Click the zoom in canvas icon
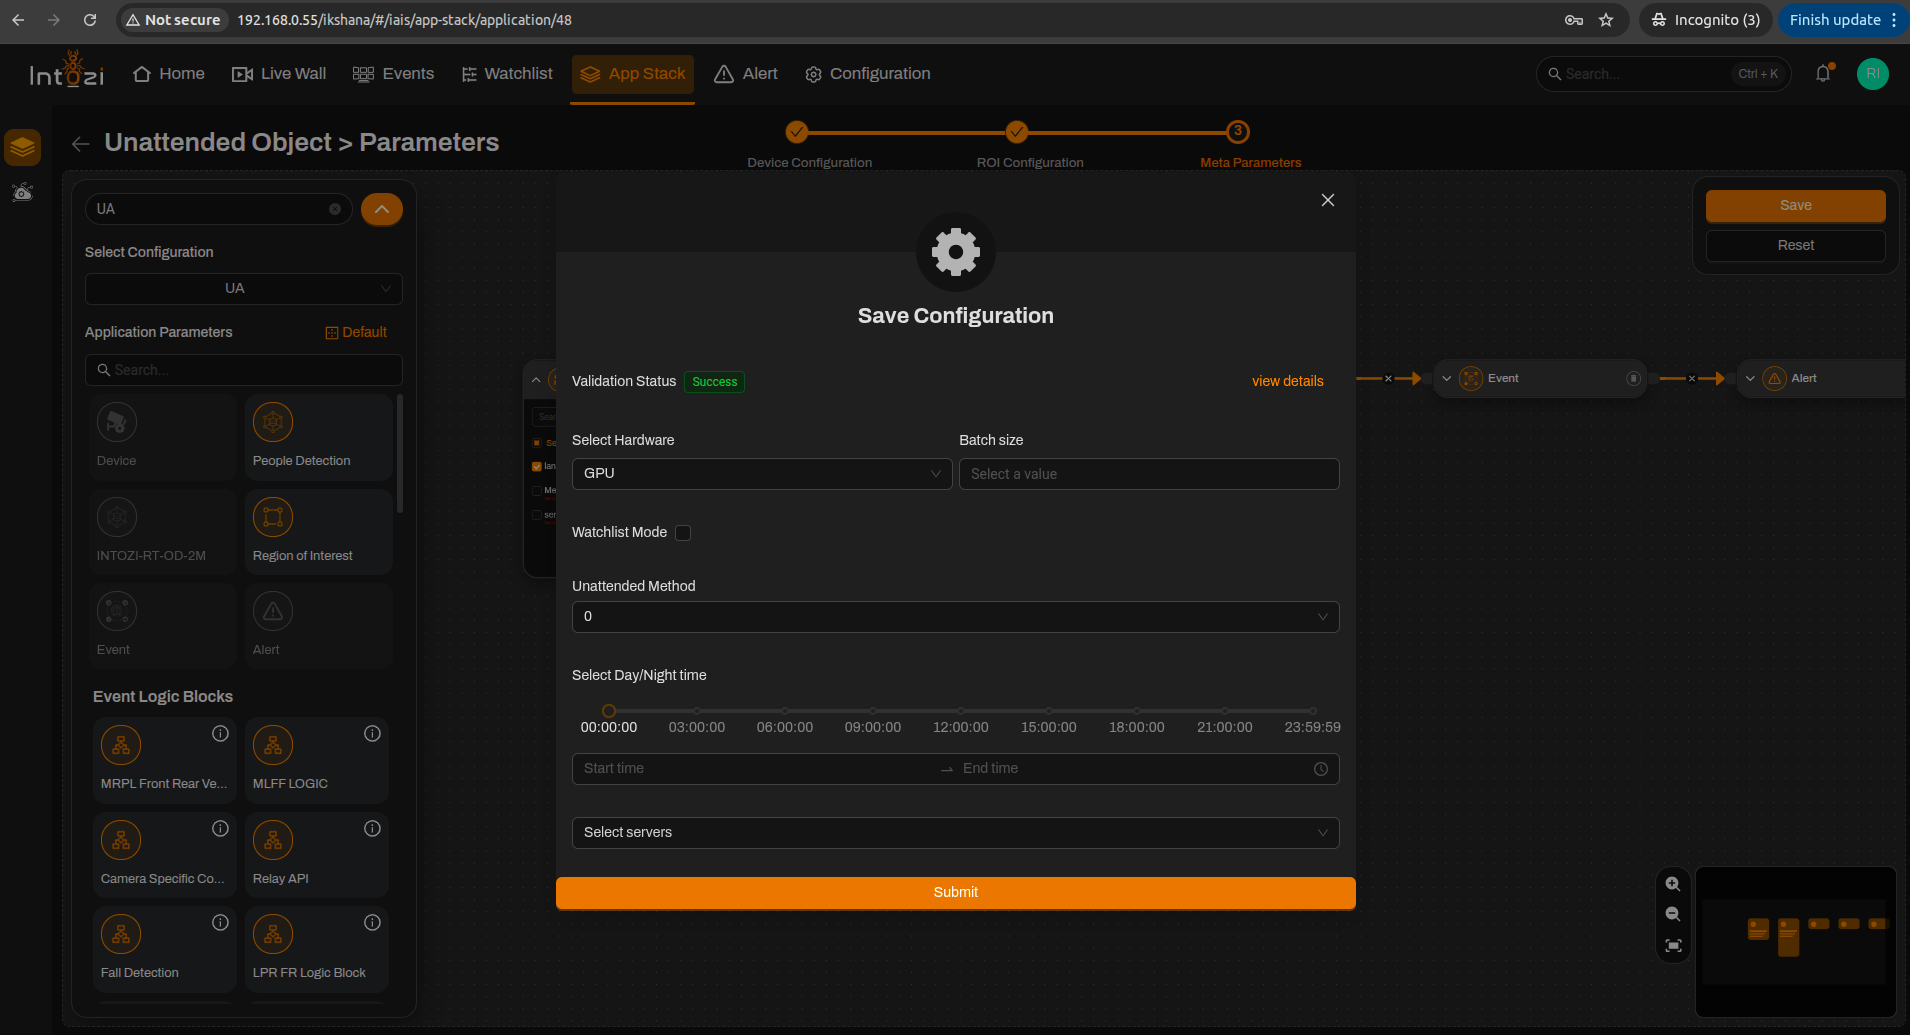 1673,884
